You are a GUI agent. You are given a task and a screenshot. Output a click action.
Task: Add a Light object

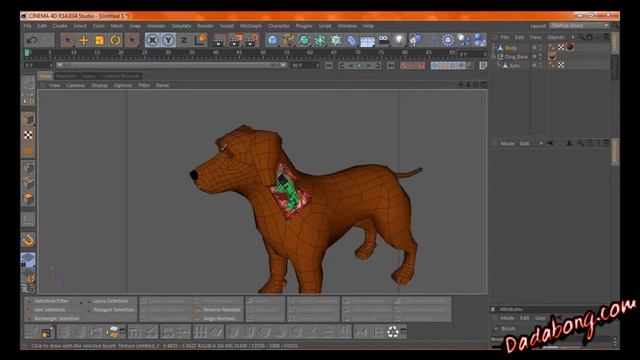pos(400,40)
